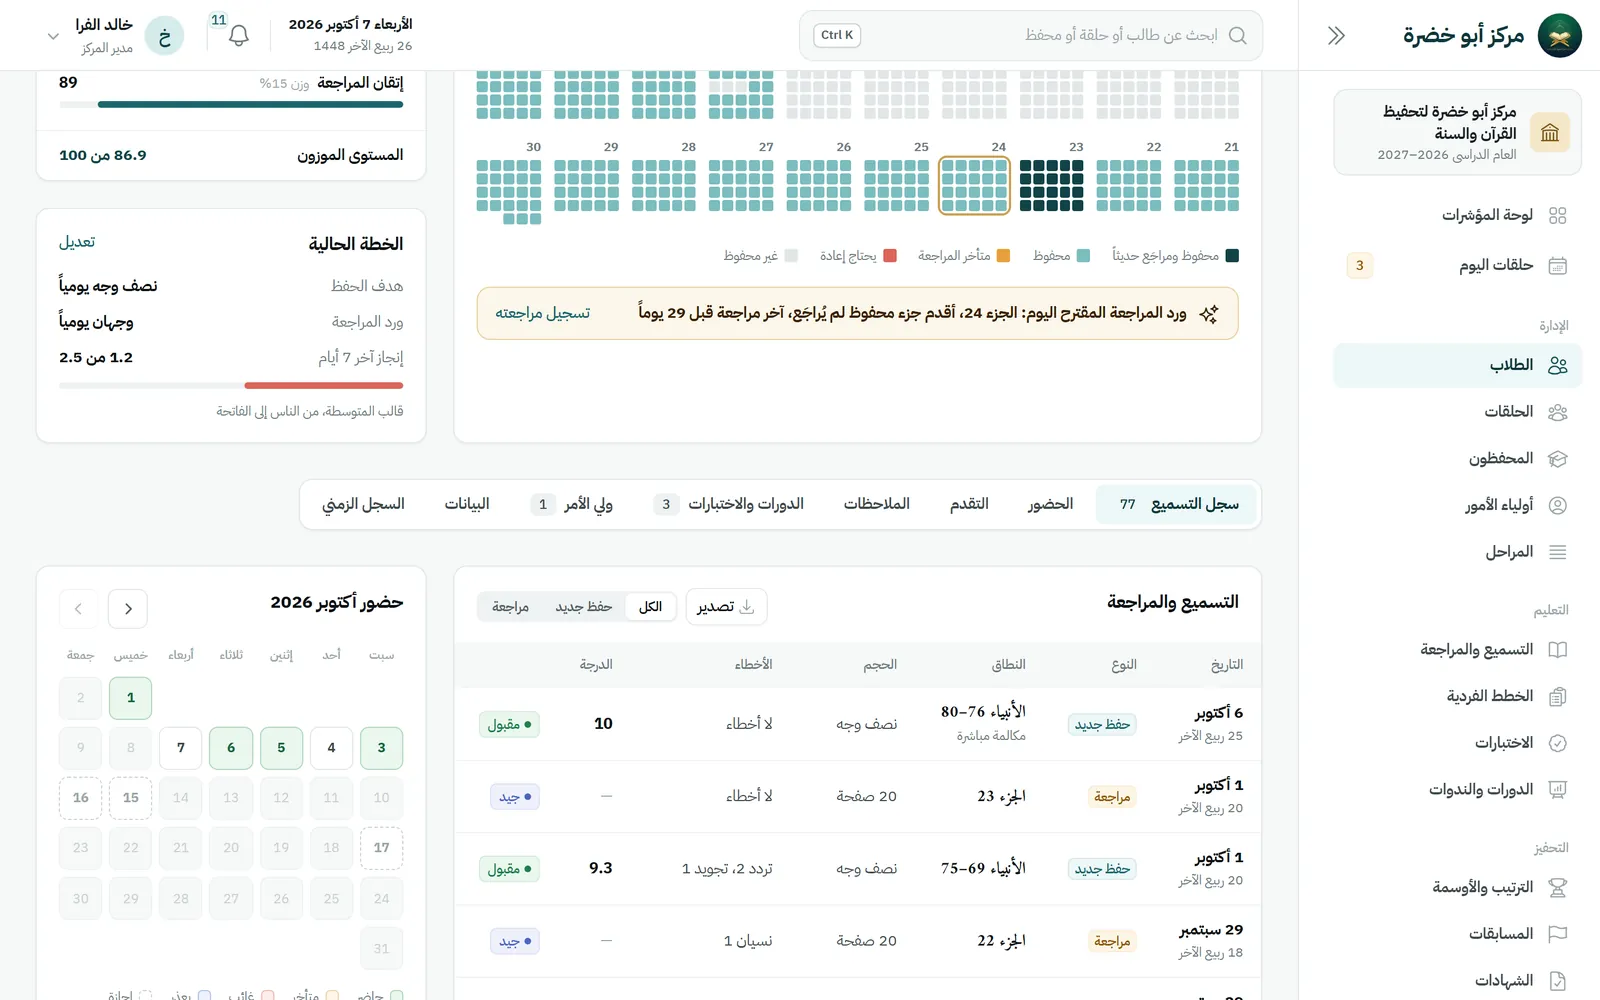Open حلقات اليوم calendar icon
The height and width of the screenshot is (1000, 1600).
tap(1557, 265)
